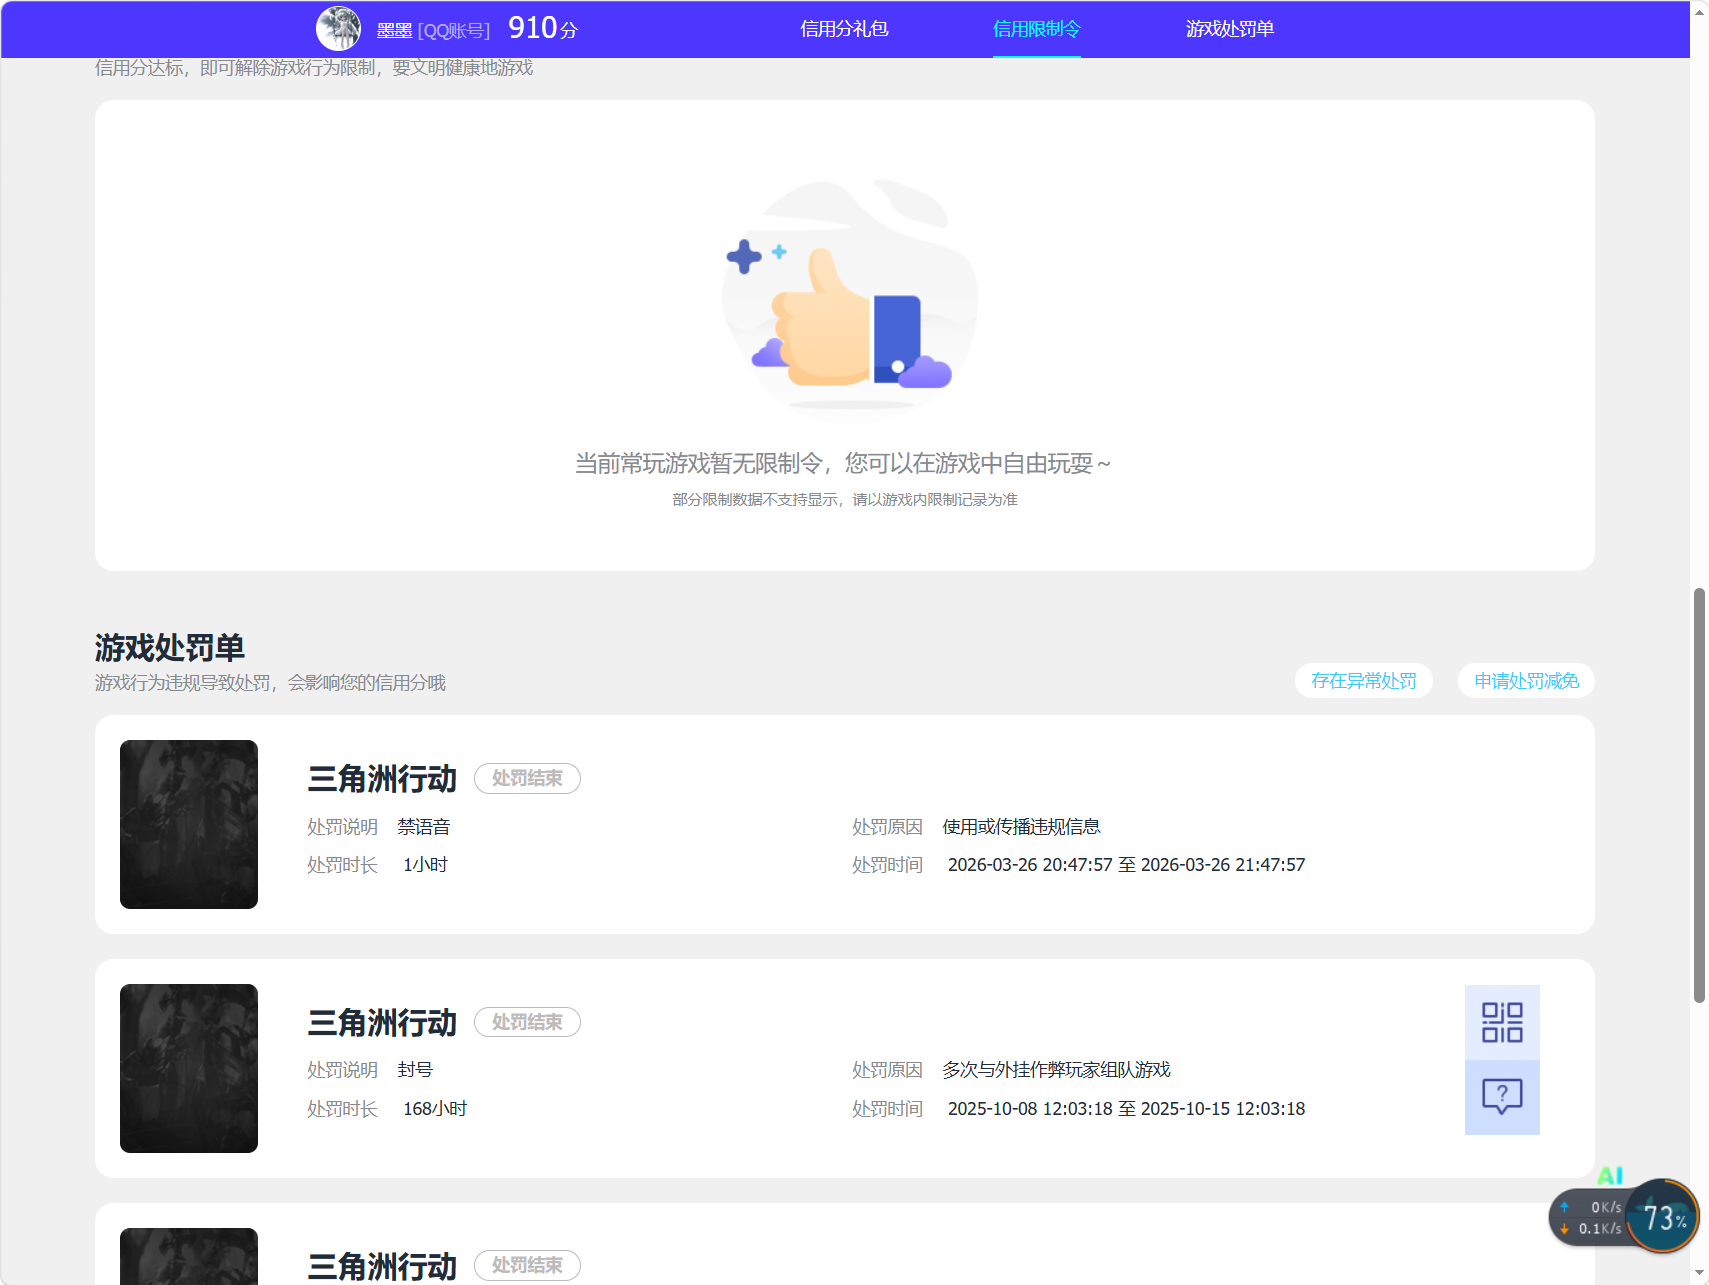1709x1285 pixels.
Task: Click the 禁语音 penalty description
Action: (x=424, y=827)
